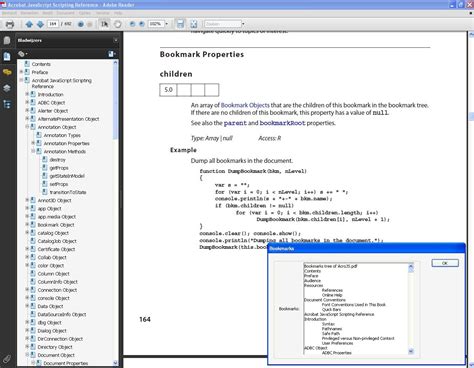Follow the Bookmark Objects link
Viewport: 474px width, 368px height.
tap(245, 105)
